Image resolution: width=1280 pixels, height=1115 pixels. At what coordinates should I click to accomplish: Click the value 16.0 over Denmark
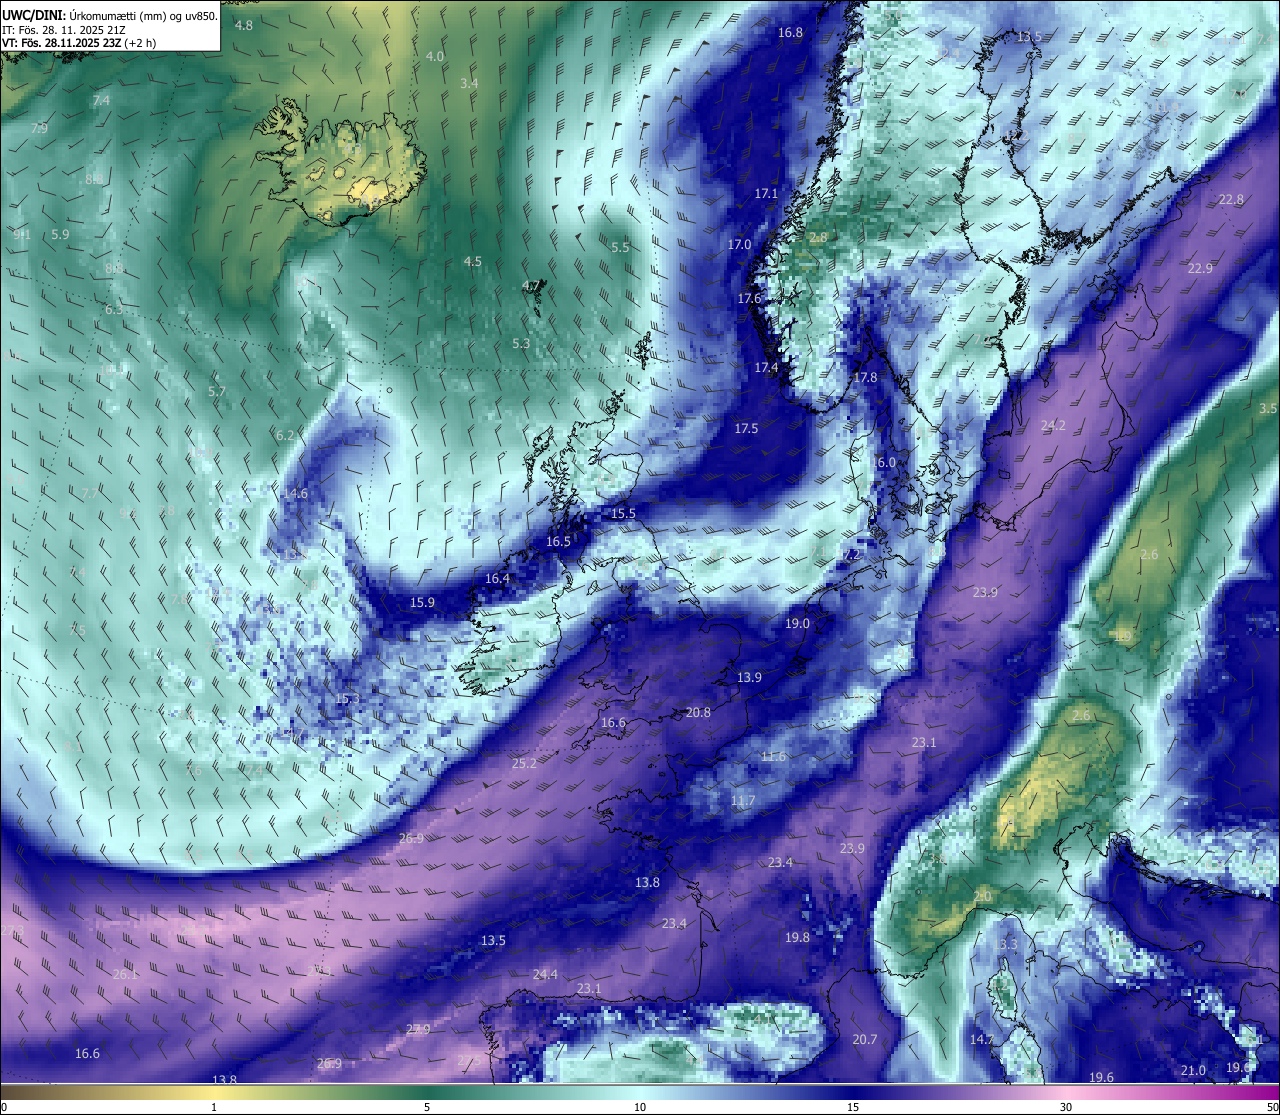[884, 463]
